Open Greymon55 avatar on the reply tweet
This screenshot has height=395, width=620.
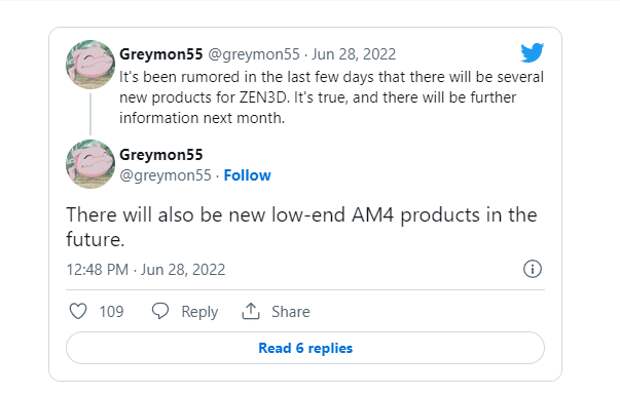click(x=91, y=164)
